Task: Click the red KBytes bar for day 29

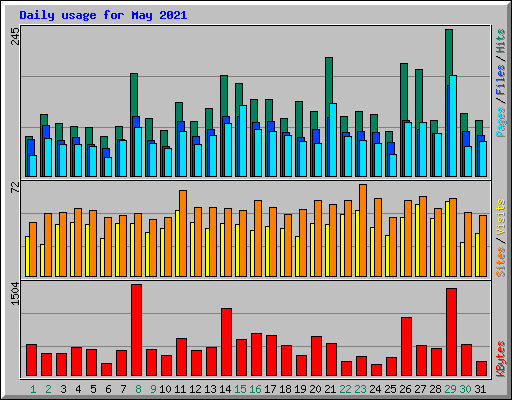Action: click(451, 332)
